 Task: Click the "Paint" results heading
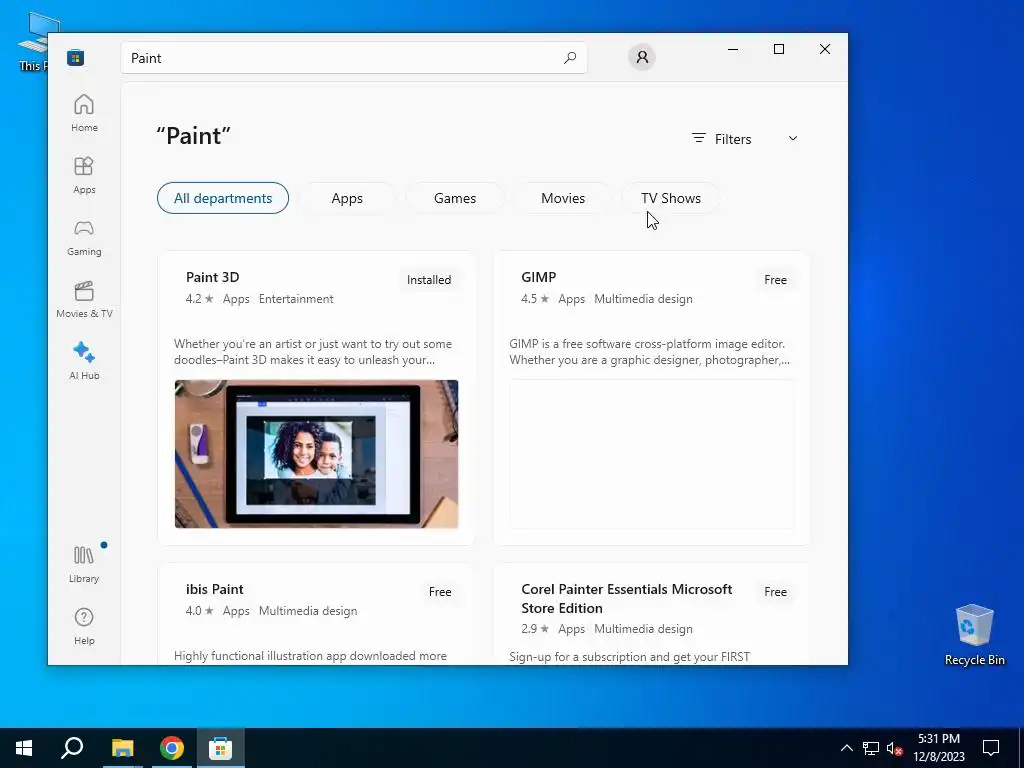[193, 136]
